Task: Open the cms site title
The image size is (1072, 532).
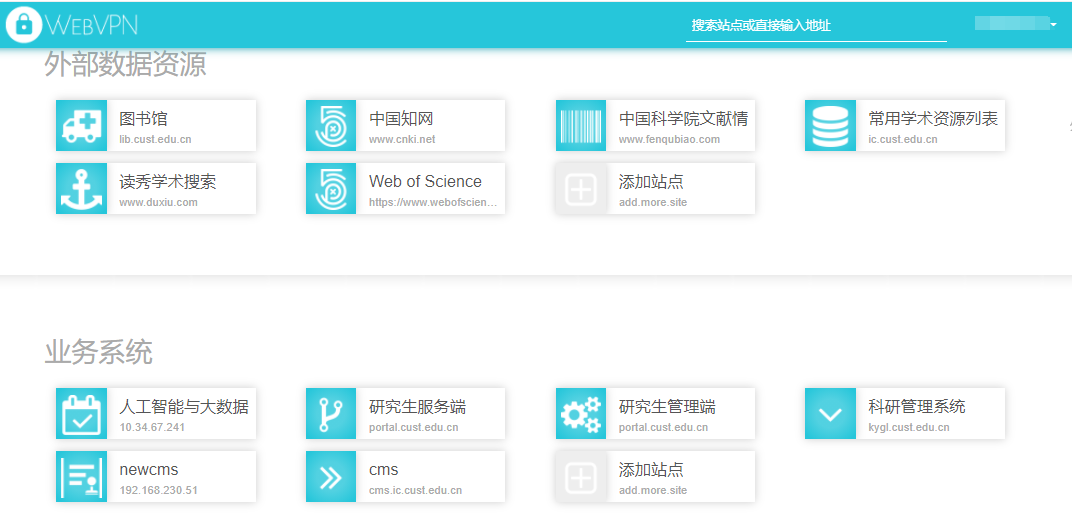Action: point(384,470)
